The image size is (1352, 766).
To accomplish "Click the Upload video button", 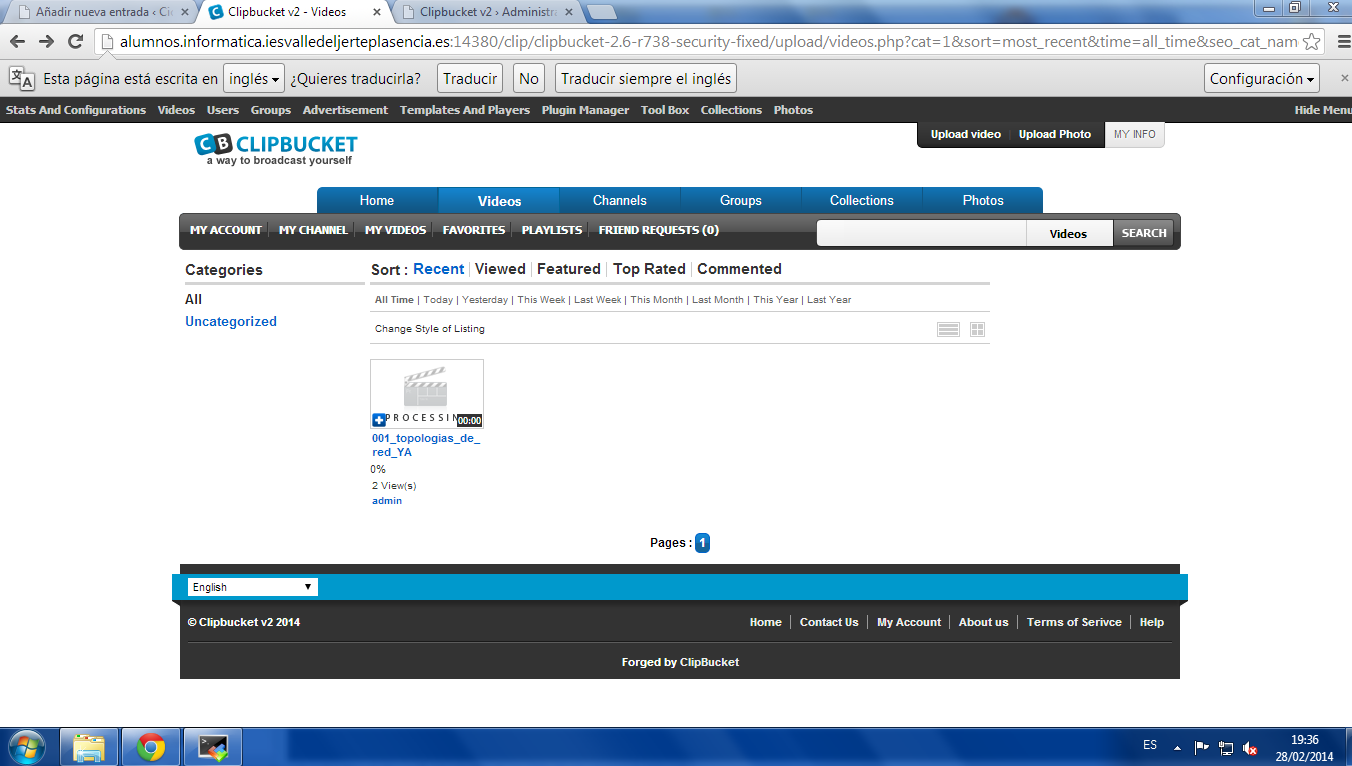I will tap(965, 135).
